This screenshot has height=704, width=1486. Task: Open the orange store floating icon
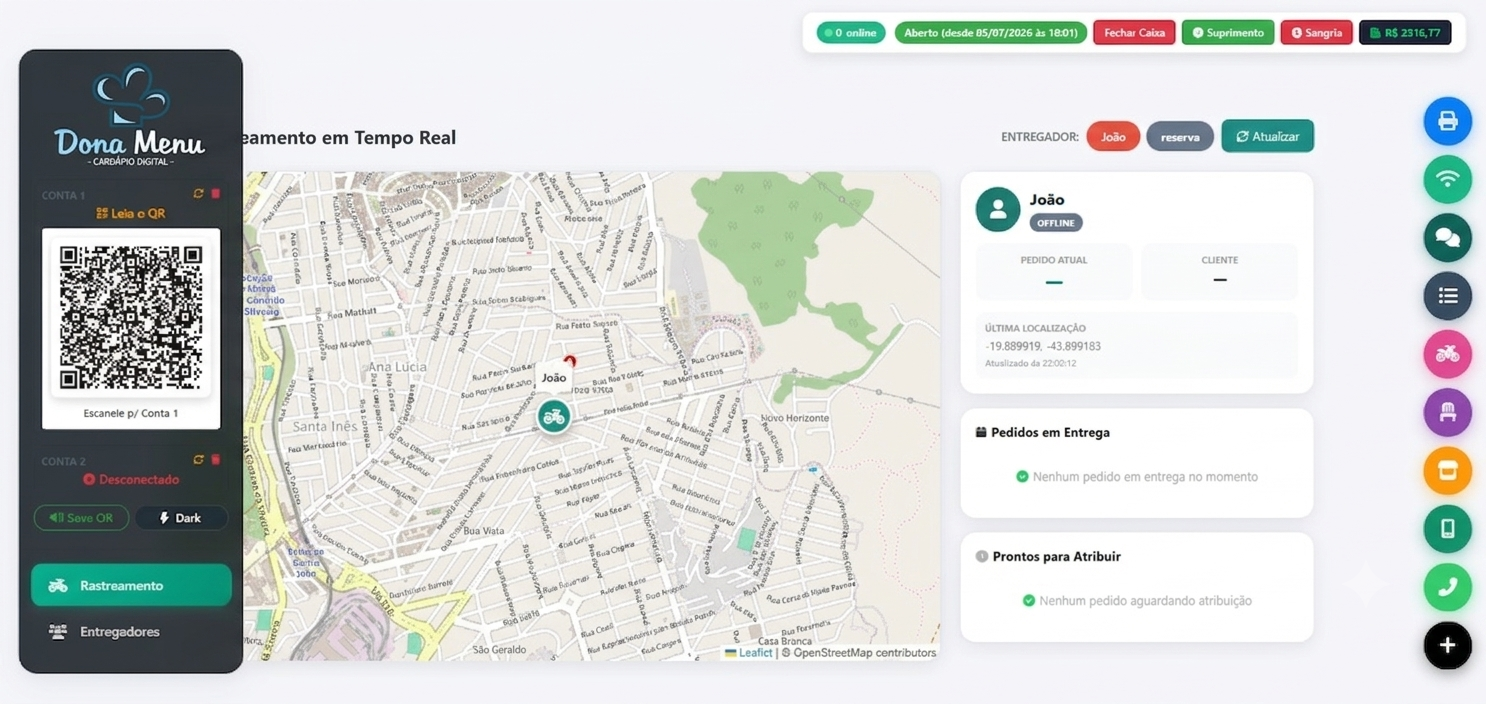(x=1447, y=471)
